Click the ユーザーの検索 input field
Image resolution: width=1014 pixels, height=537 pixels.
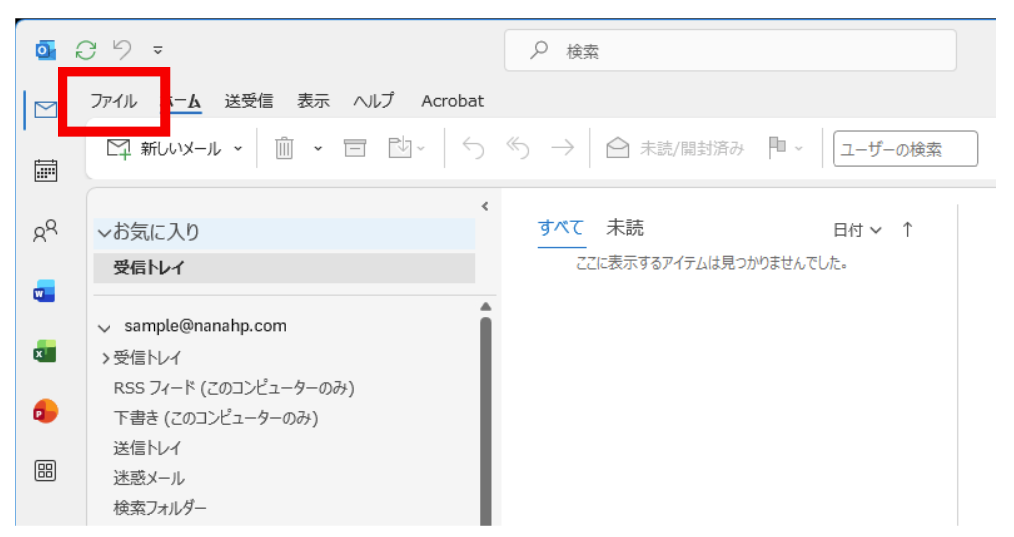905,149
